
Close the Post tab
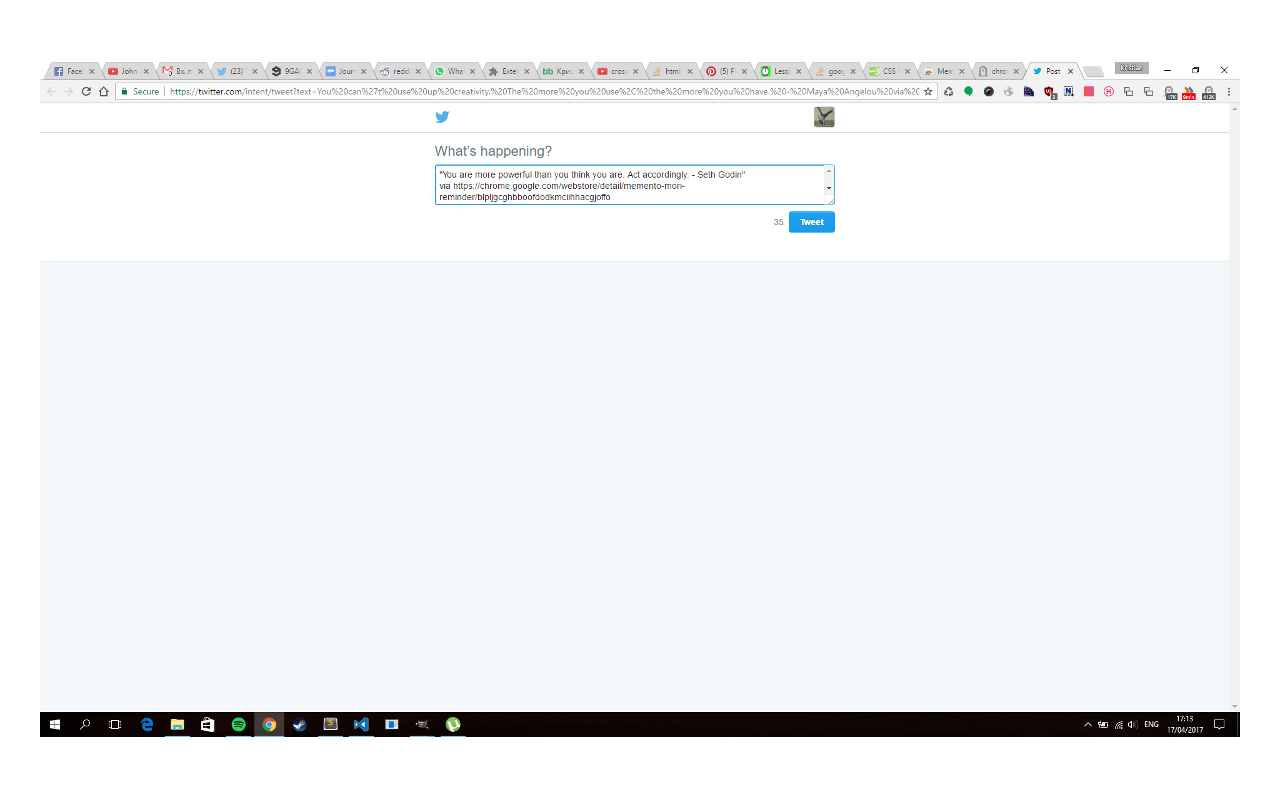coord(1070,71)
